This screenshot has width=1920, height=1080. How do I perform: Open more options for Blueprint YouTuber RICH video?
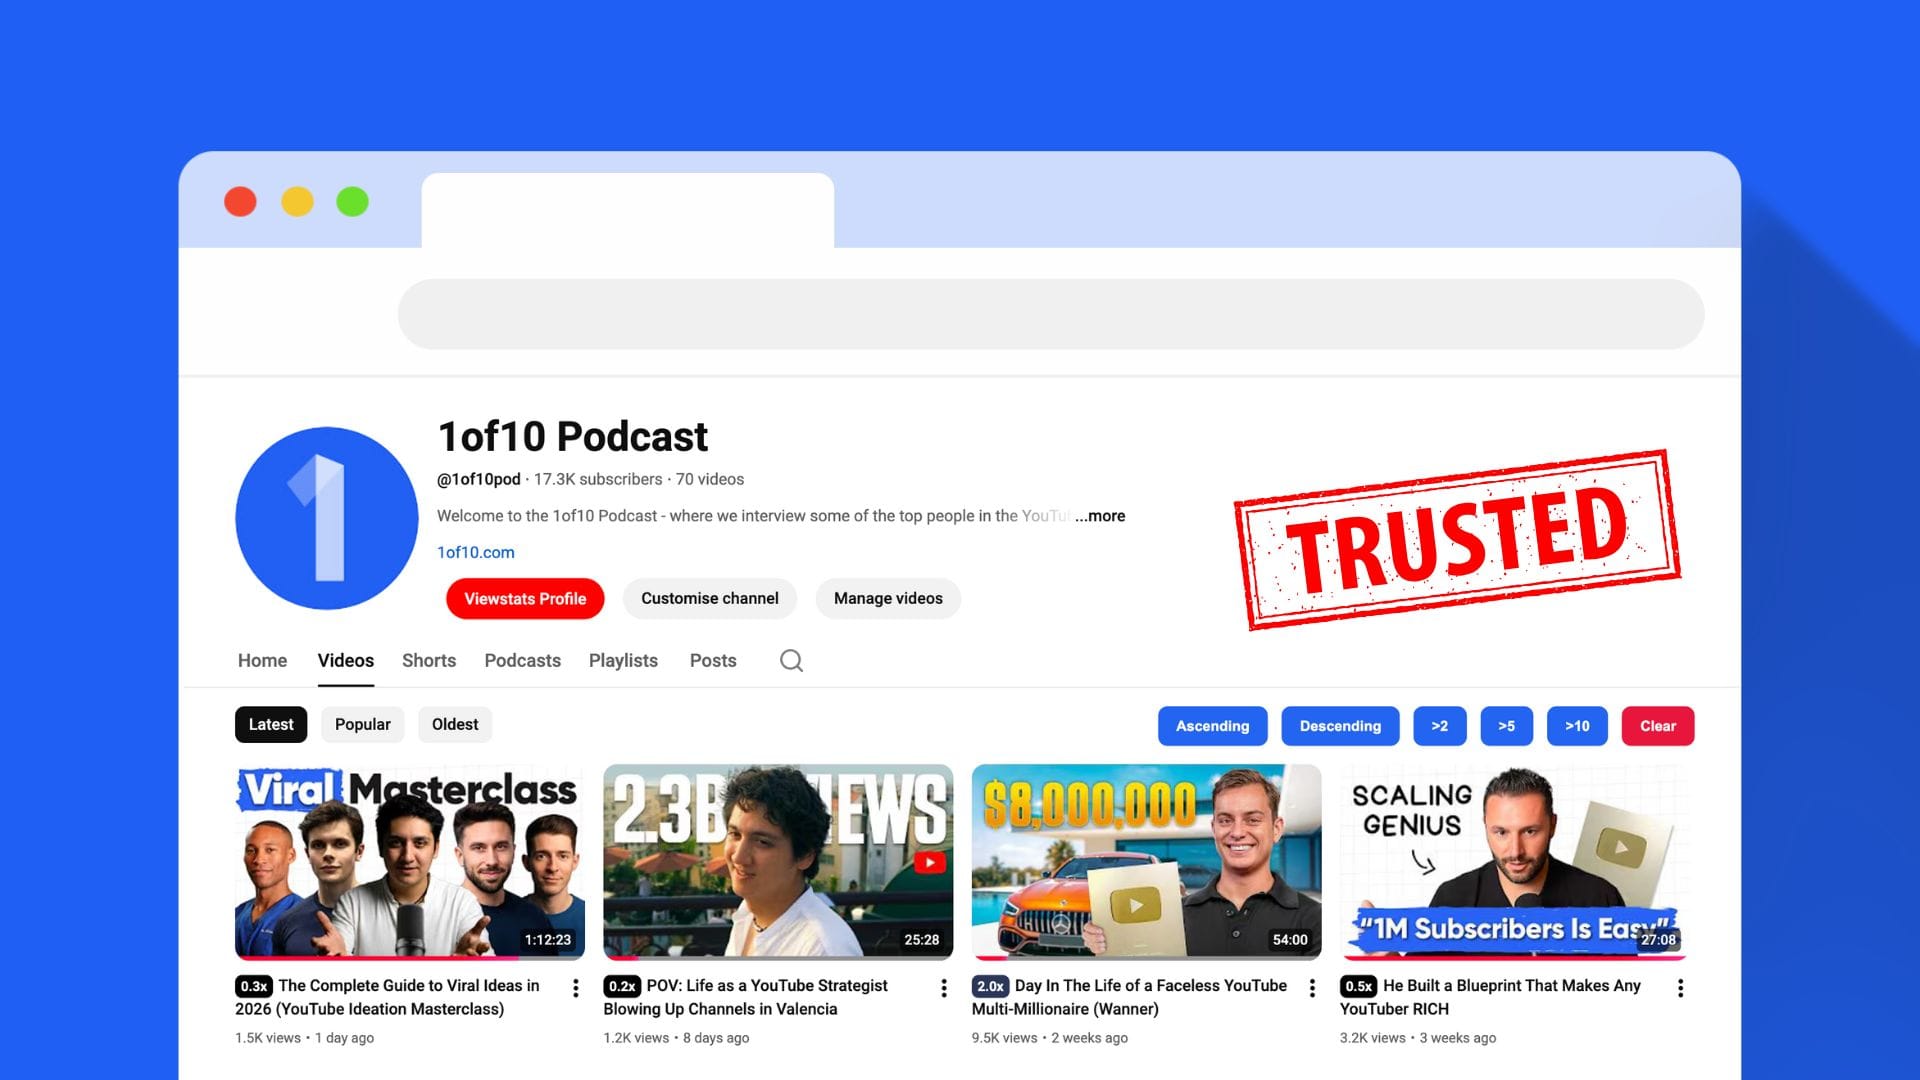click(x=1680, y=988)
